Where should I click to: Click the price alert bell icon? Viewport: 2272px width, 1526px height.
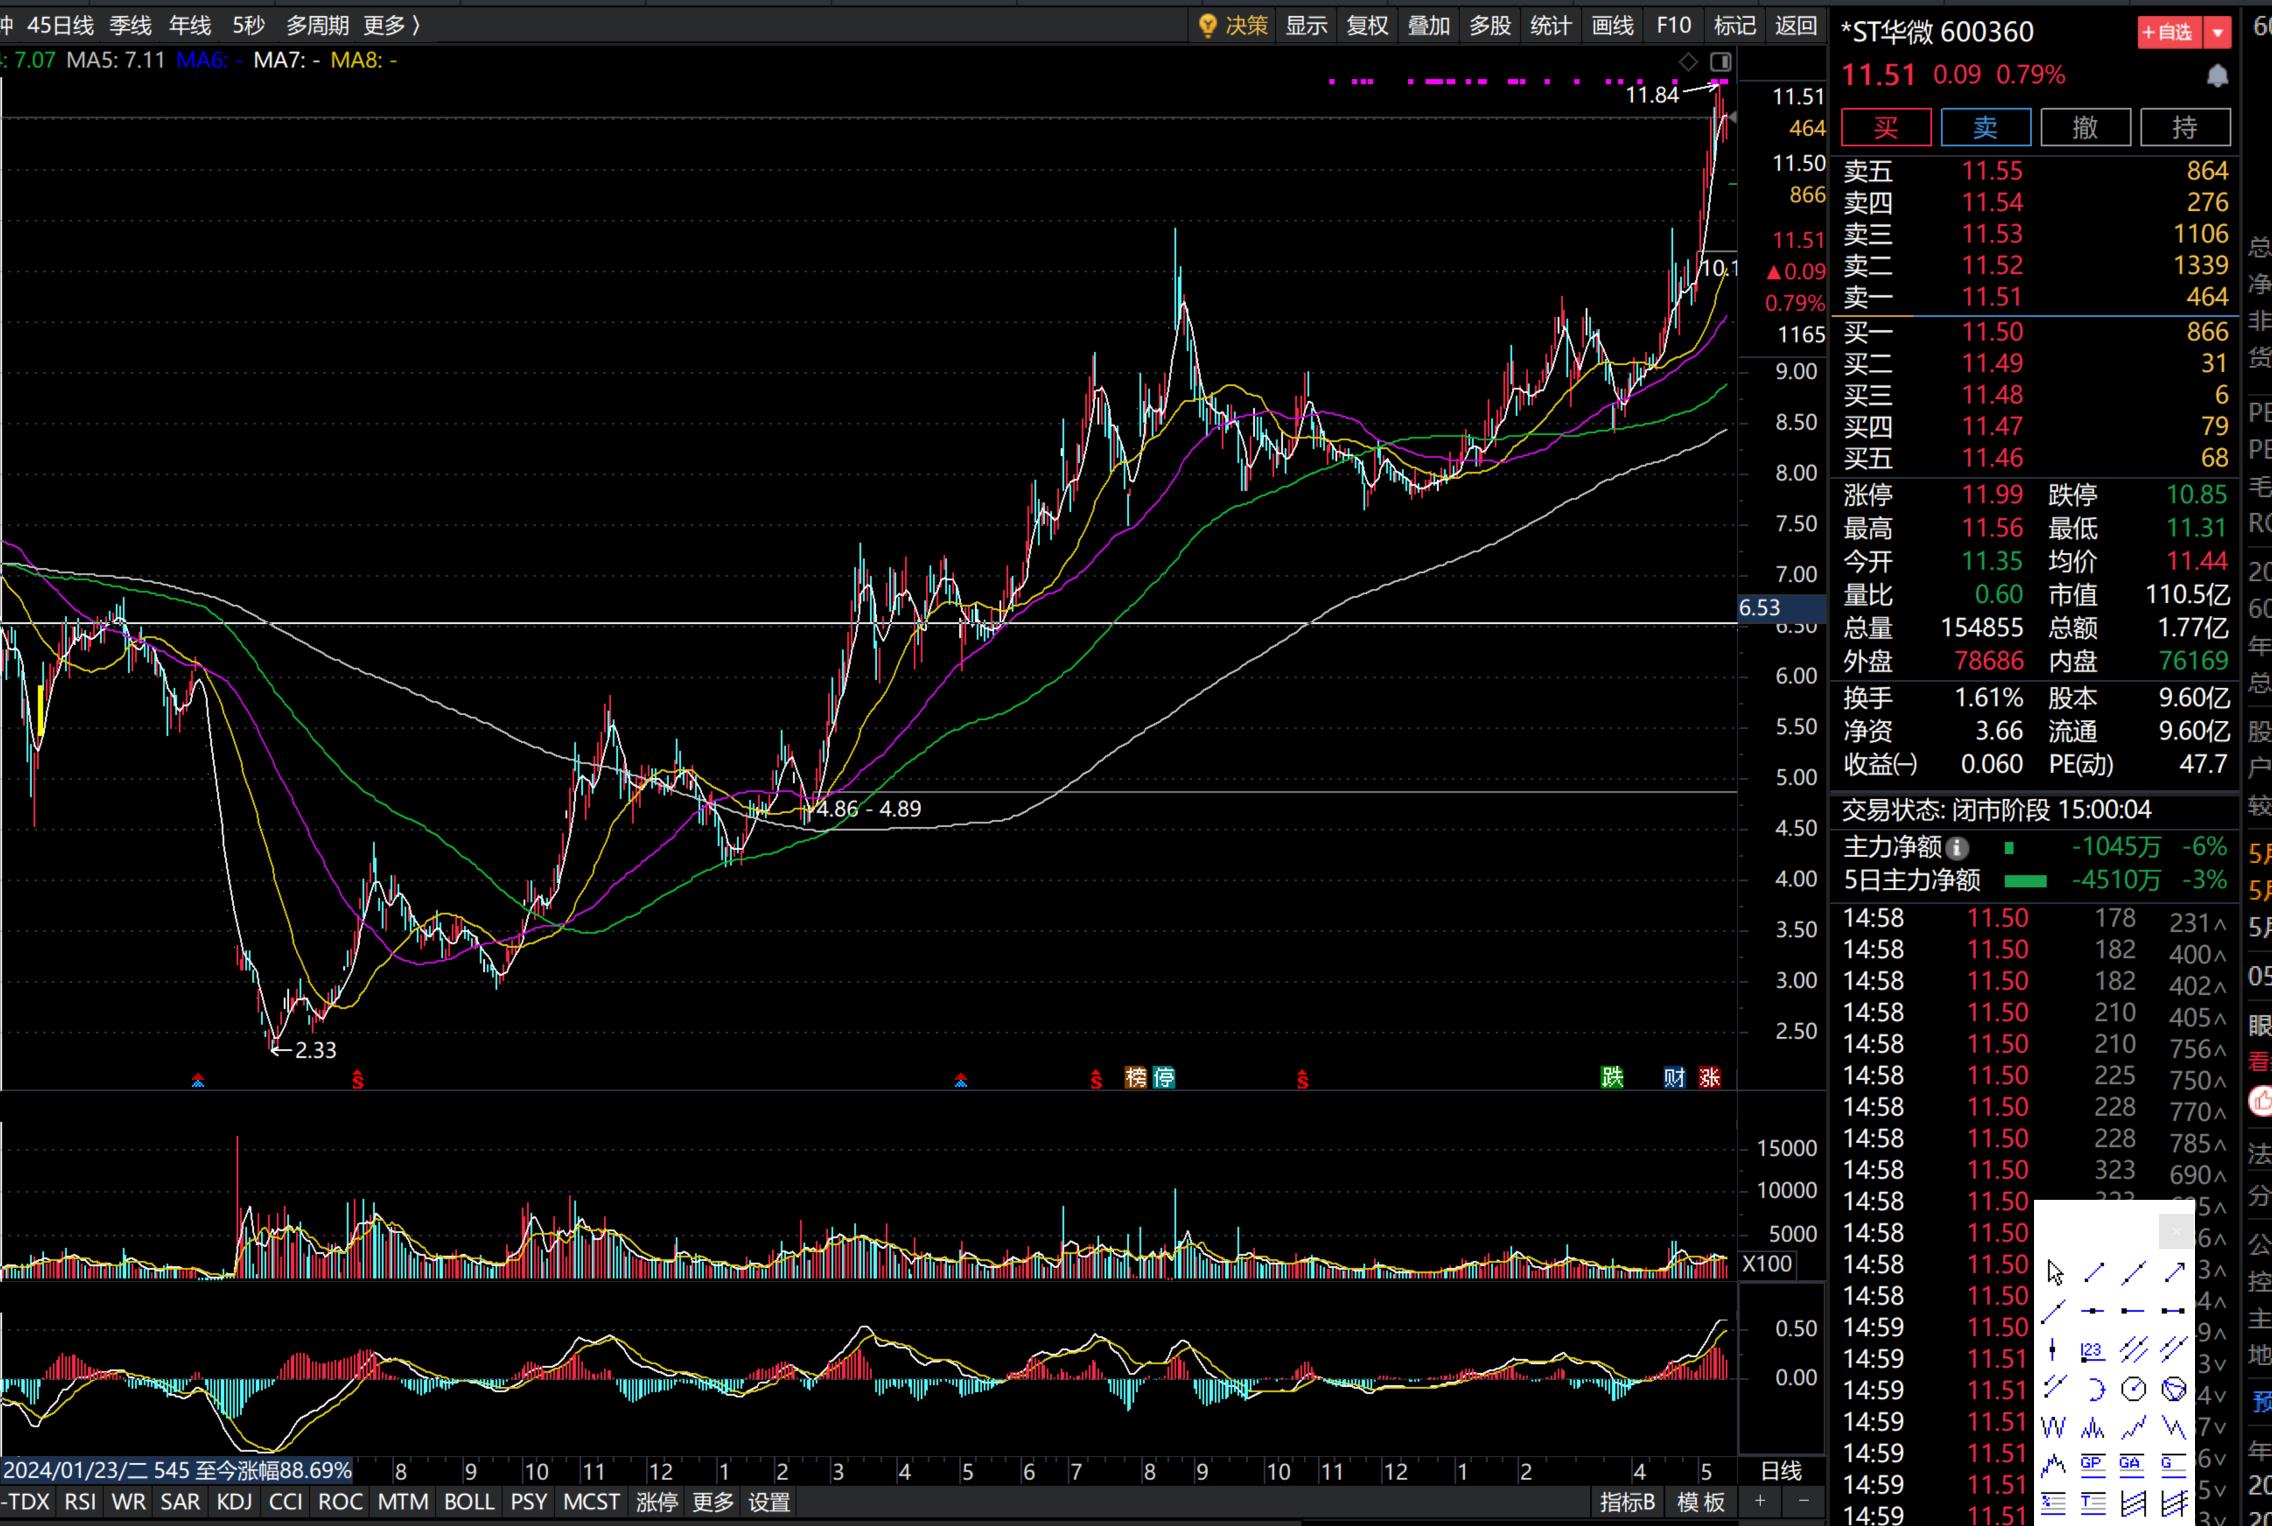(x=2218, y=75)
